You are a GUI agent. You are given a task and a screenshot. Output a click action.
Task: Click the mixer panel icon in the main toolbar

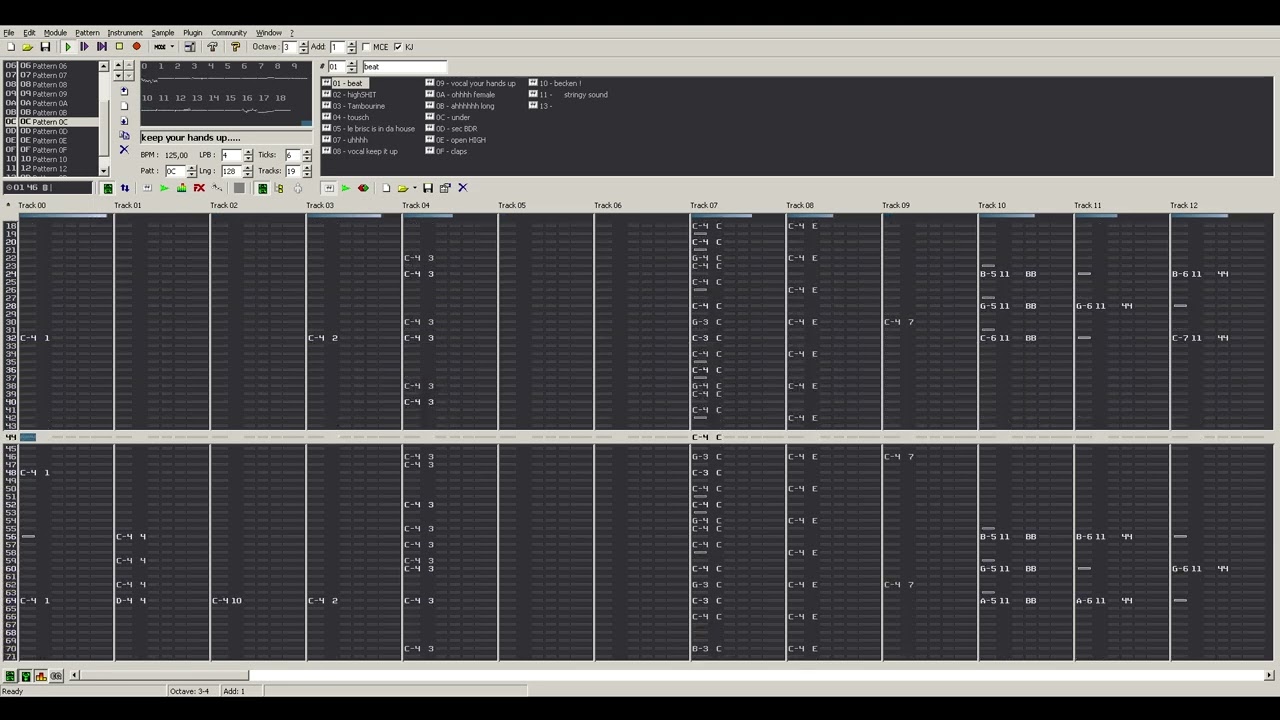pos(190,47)
